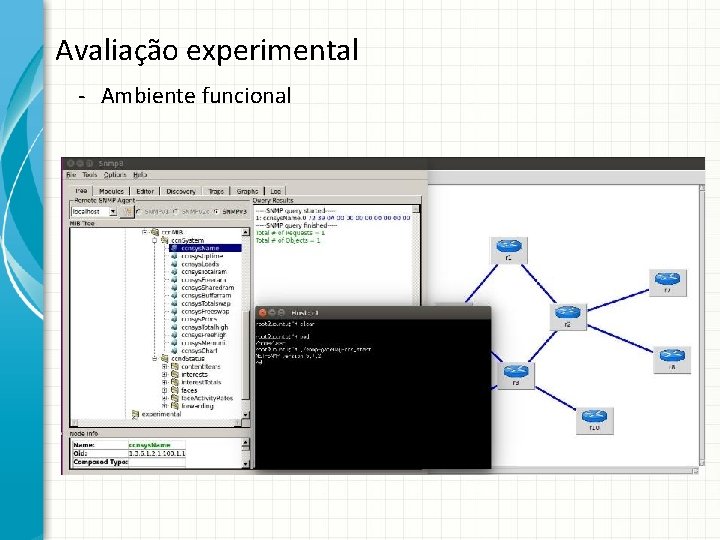Viewport: 720px width, 540px height.
Task: Click leaf icon beside ccnsysUptime
Action: (x=174, y=256)
